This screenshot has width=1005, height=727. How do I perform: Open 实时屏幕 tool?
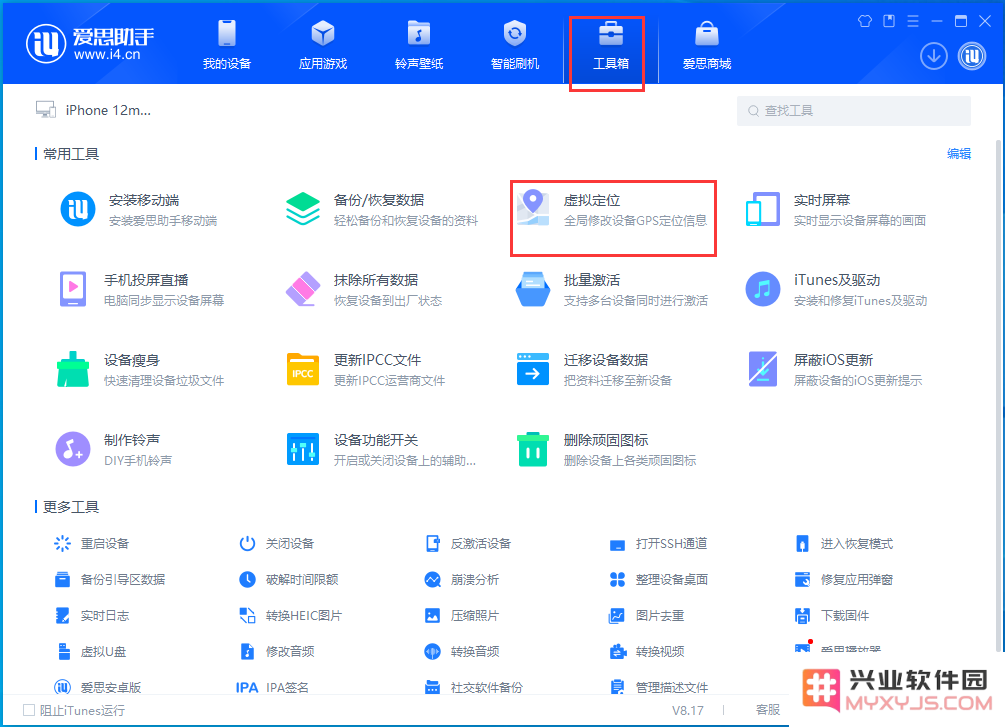[x=836, y=210]
